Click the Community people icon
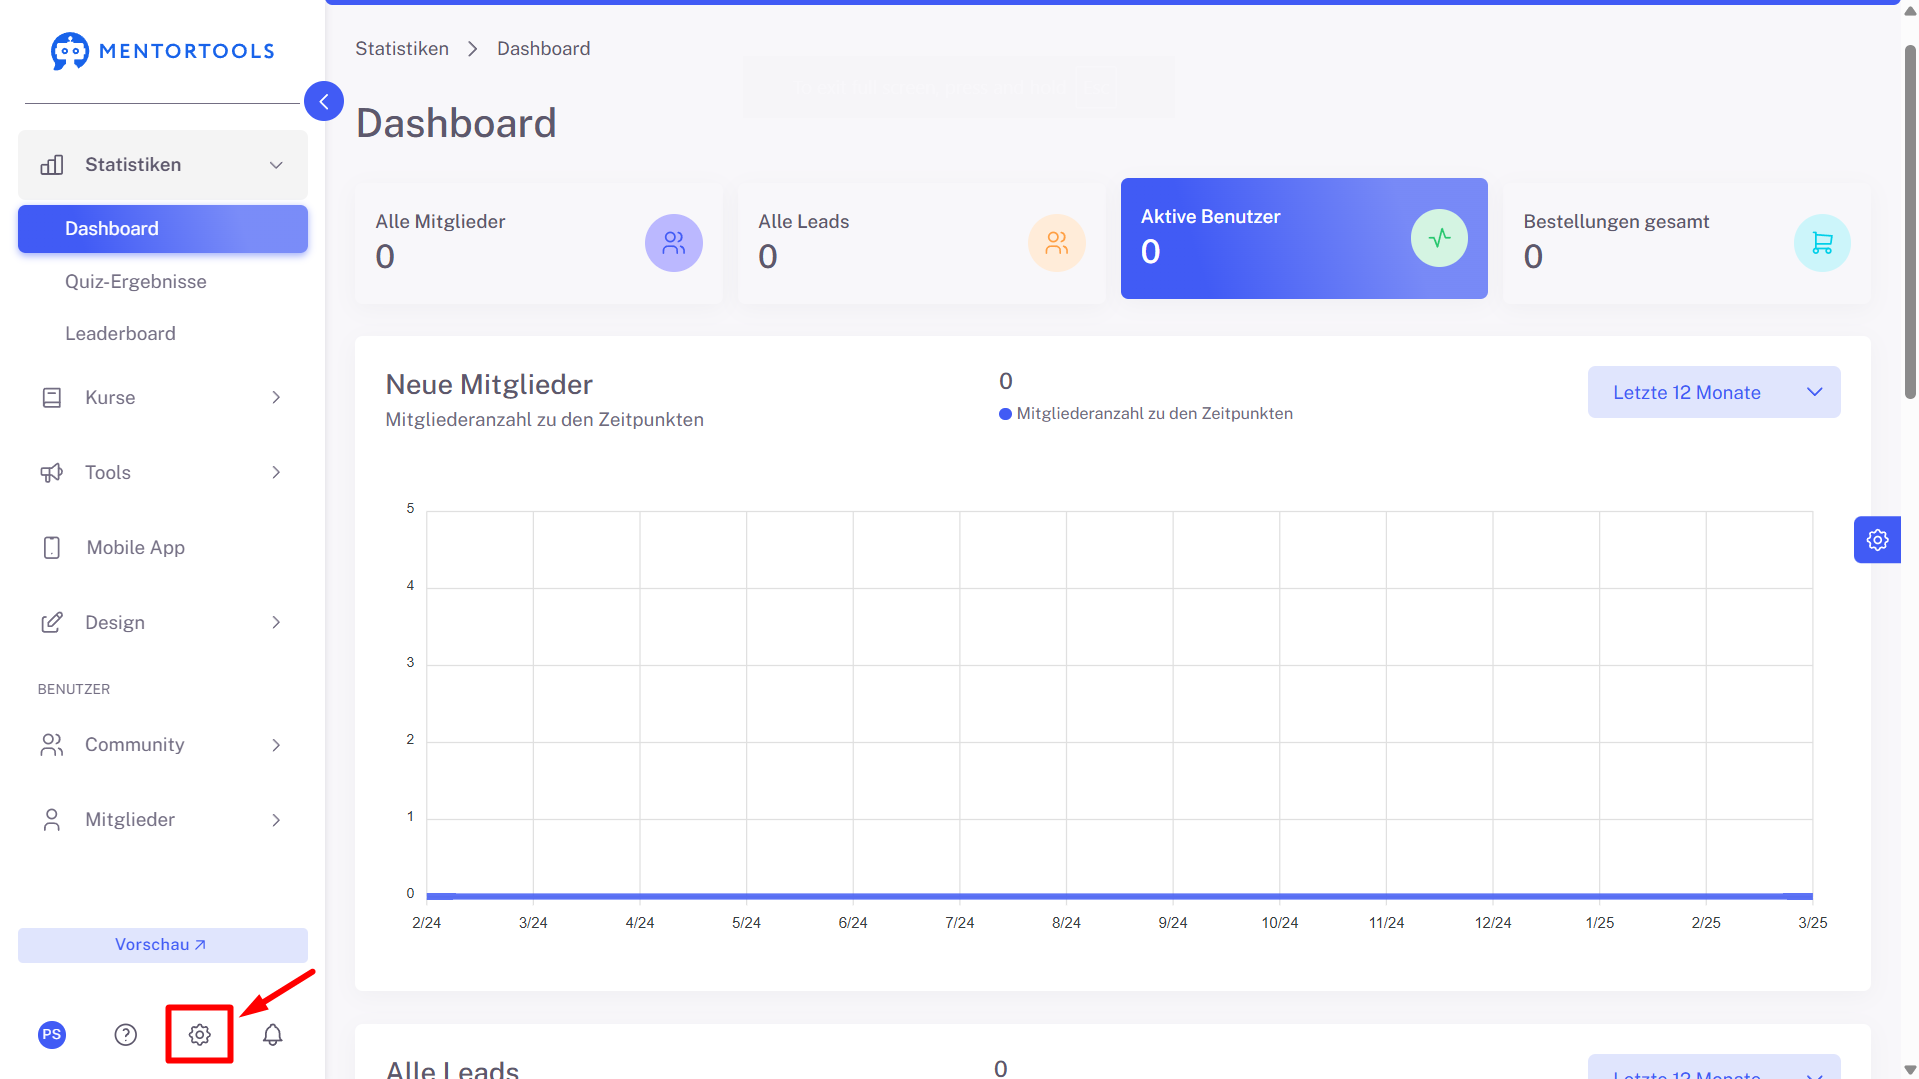 [x=52, y=745]
